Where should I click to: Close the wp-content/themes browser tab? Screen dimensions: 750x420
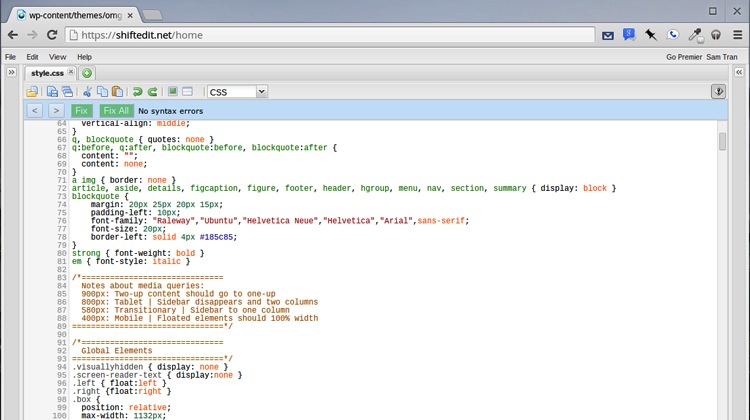click(x=130, y=15)
